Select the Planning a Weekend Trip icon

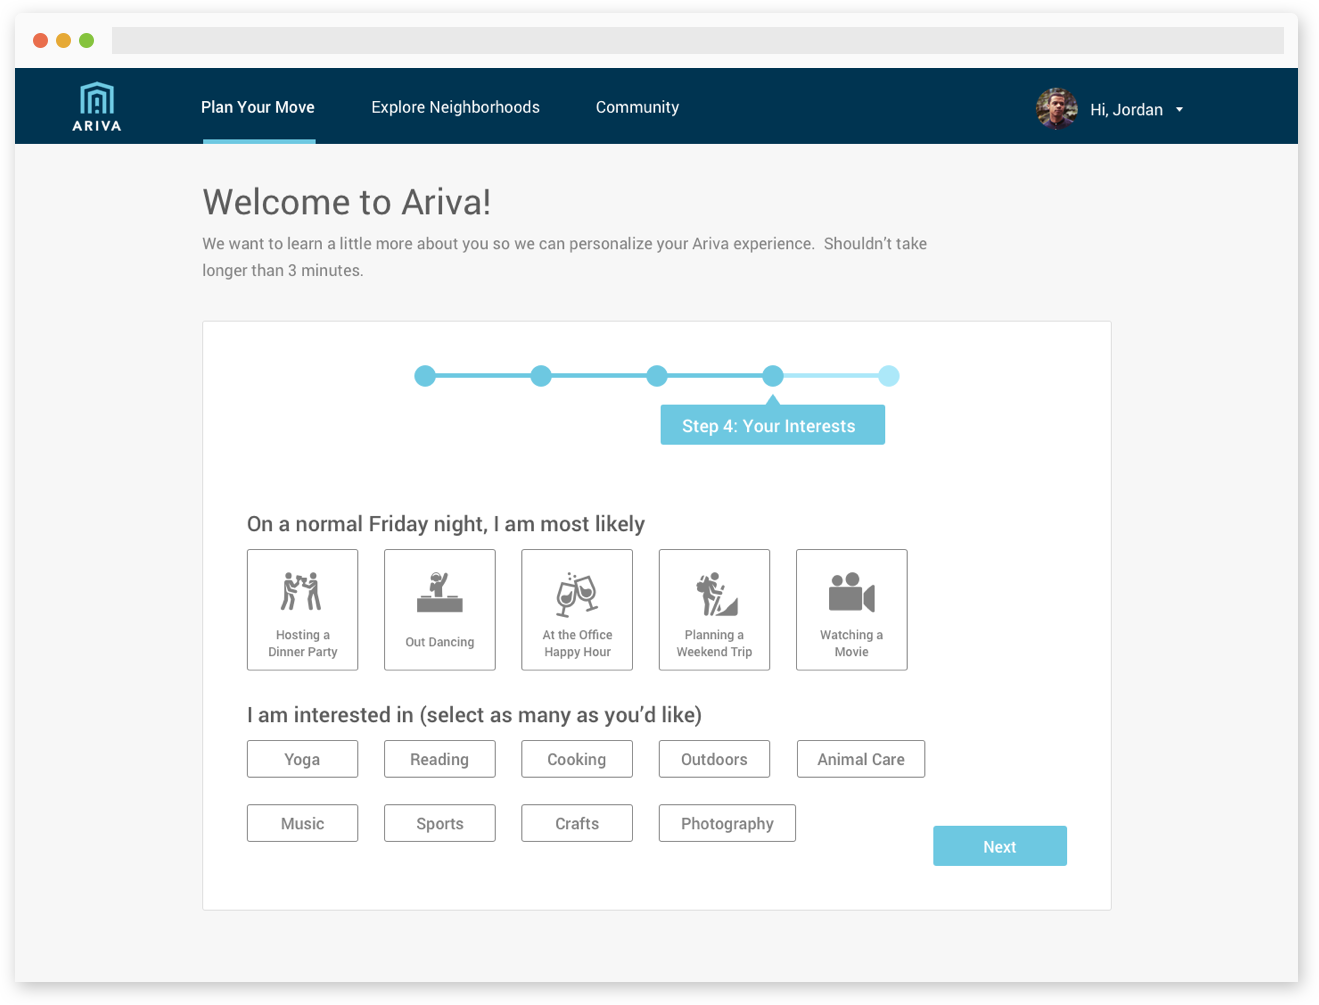click(x=713, y=595)
